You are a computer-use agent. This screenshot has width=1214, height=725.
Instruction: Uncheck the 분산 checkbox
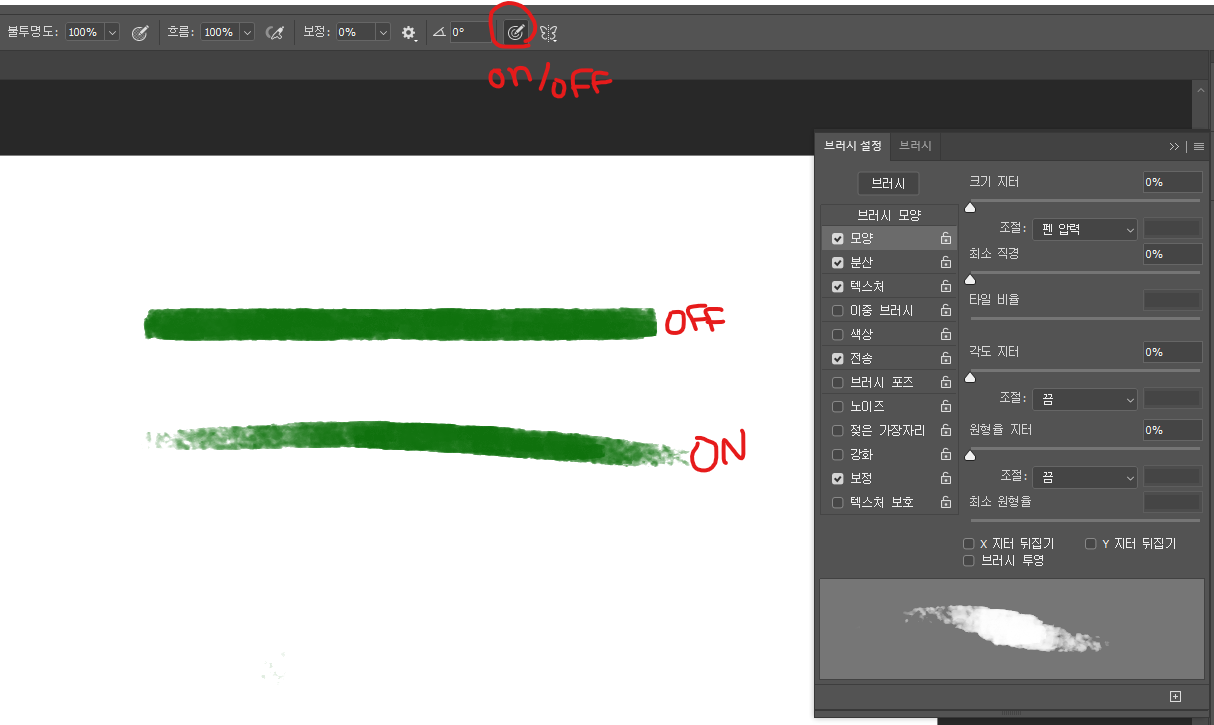pyautogui.click(x=838, y=263)
